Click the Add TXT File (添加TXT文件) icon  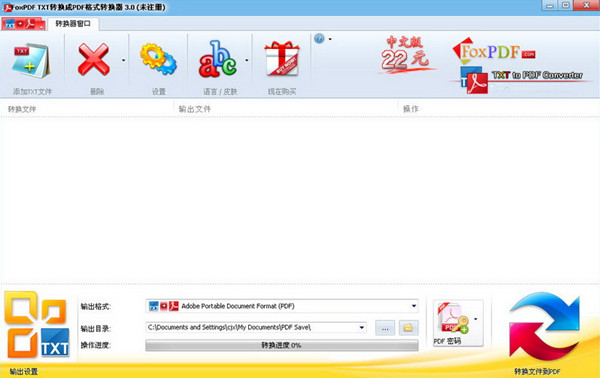pyautogui.click(x=31, y=60)
